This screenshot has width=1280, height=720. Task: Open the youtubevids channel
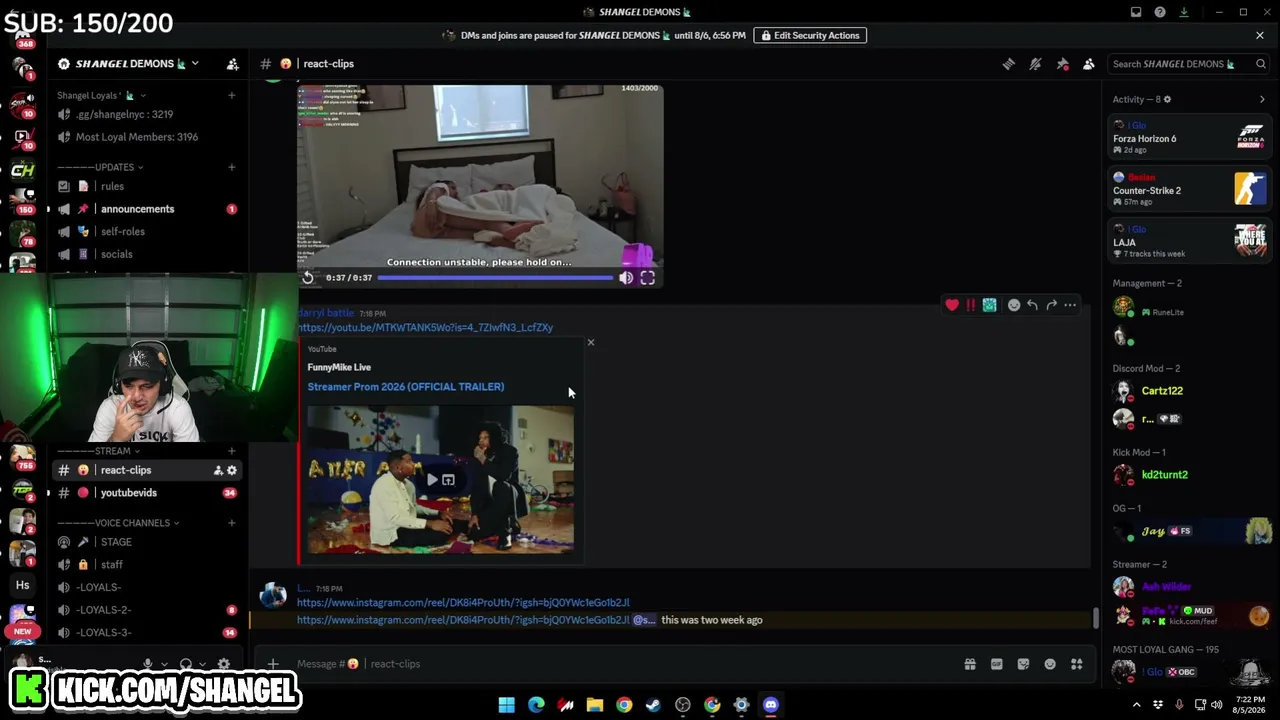pos(147,493)
